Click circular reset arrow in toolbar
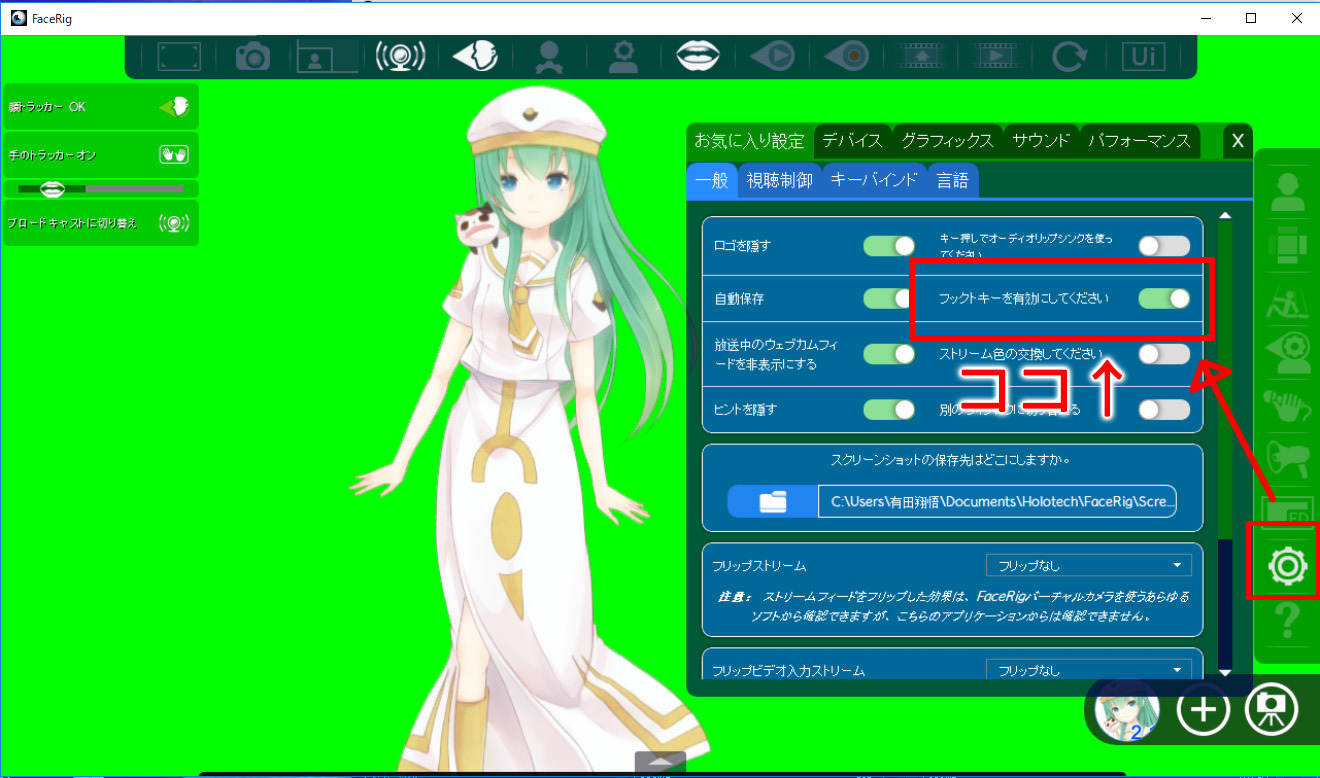The width and height of the screenshot is (1320, 778). point(1071,57)
